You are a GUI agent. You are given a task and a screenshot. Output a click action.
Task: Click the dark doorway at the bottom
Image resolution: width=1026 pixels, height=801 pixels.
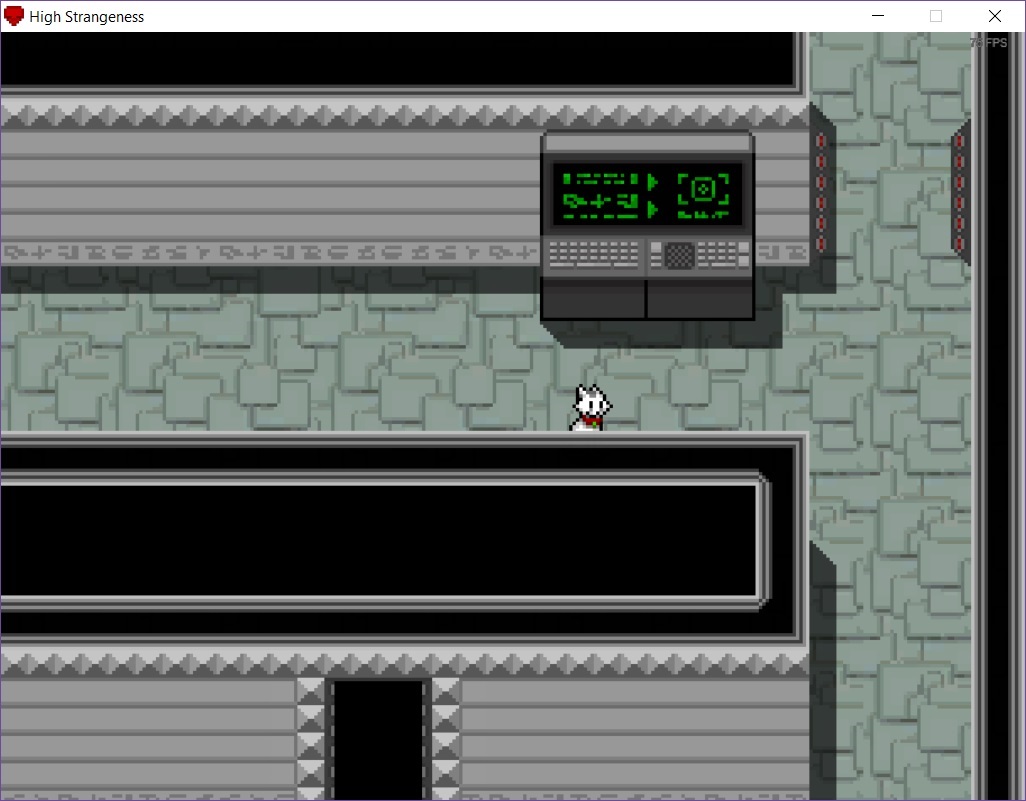pos(379,739)
